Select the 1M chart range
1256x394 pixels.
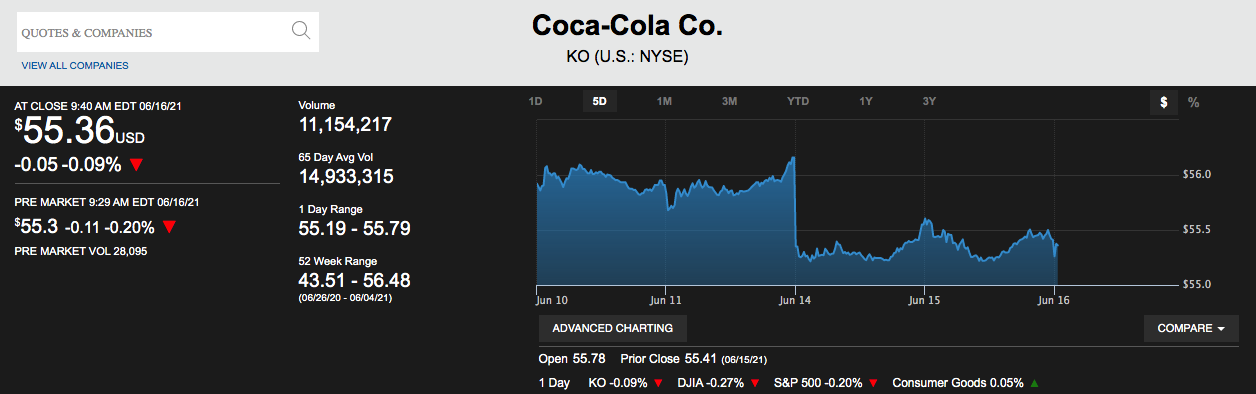664,101
